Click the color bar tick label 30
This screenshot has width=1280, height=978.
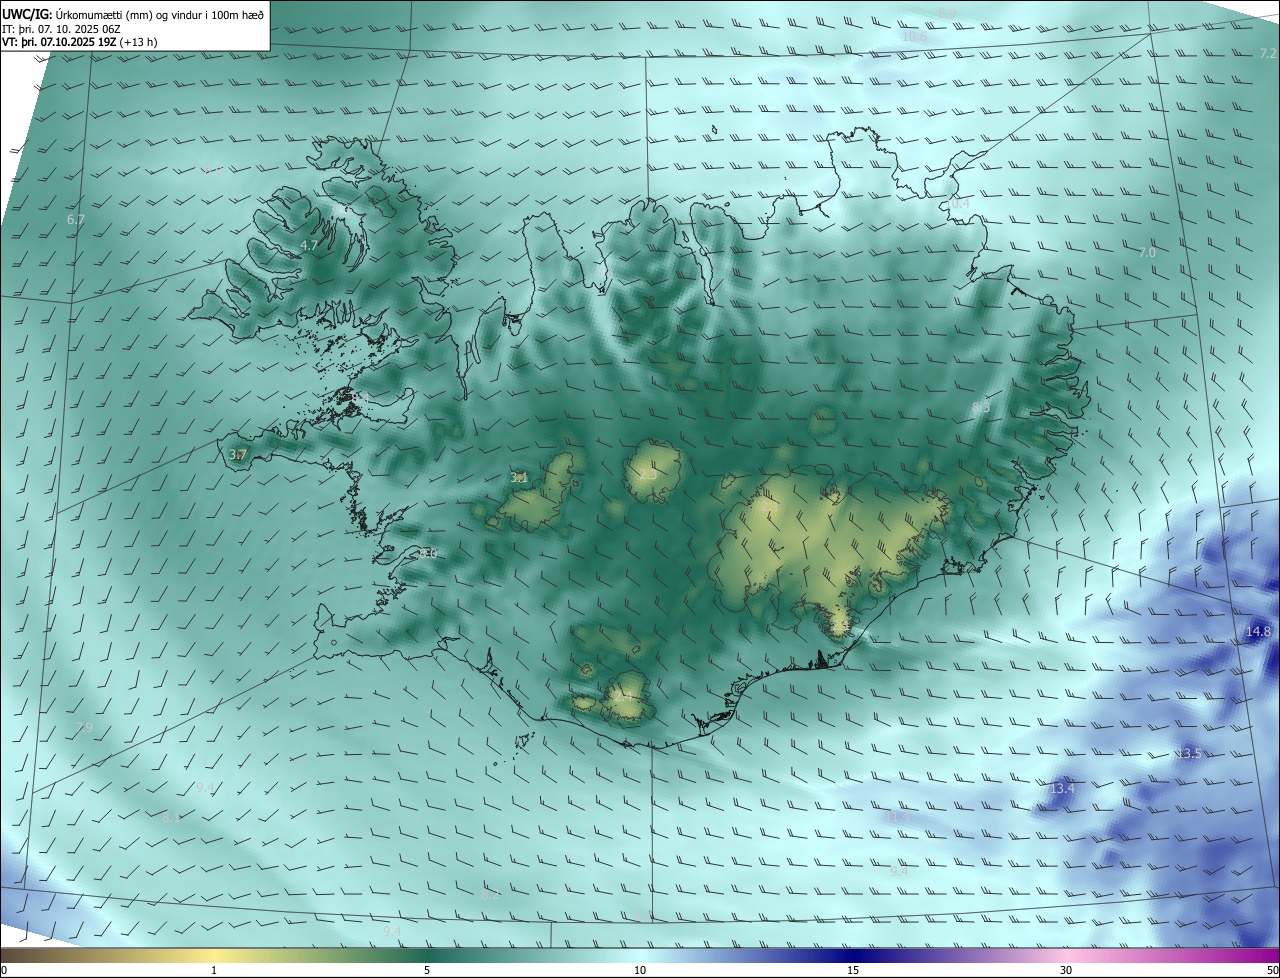click(1066, 970)
